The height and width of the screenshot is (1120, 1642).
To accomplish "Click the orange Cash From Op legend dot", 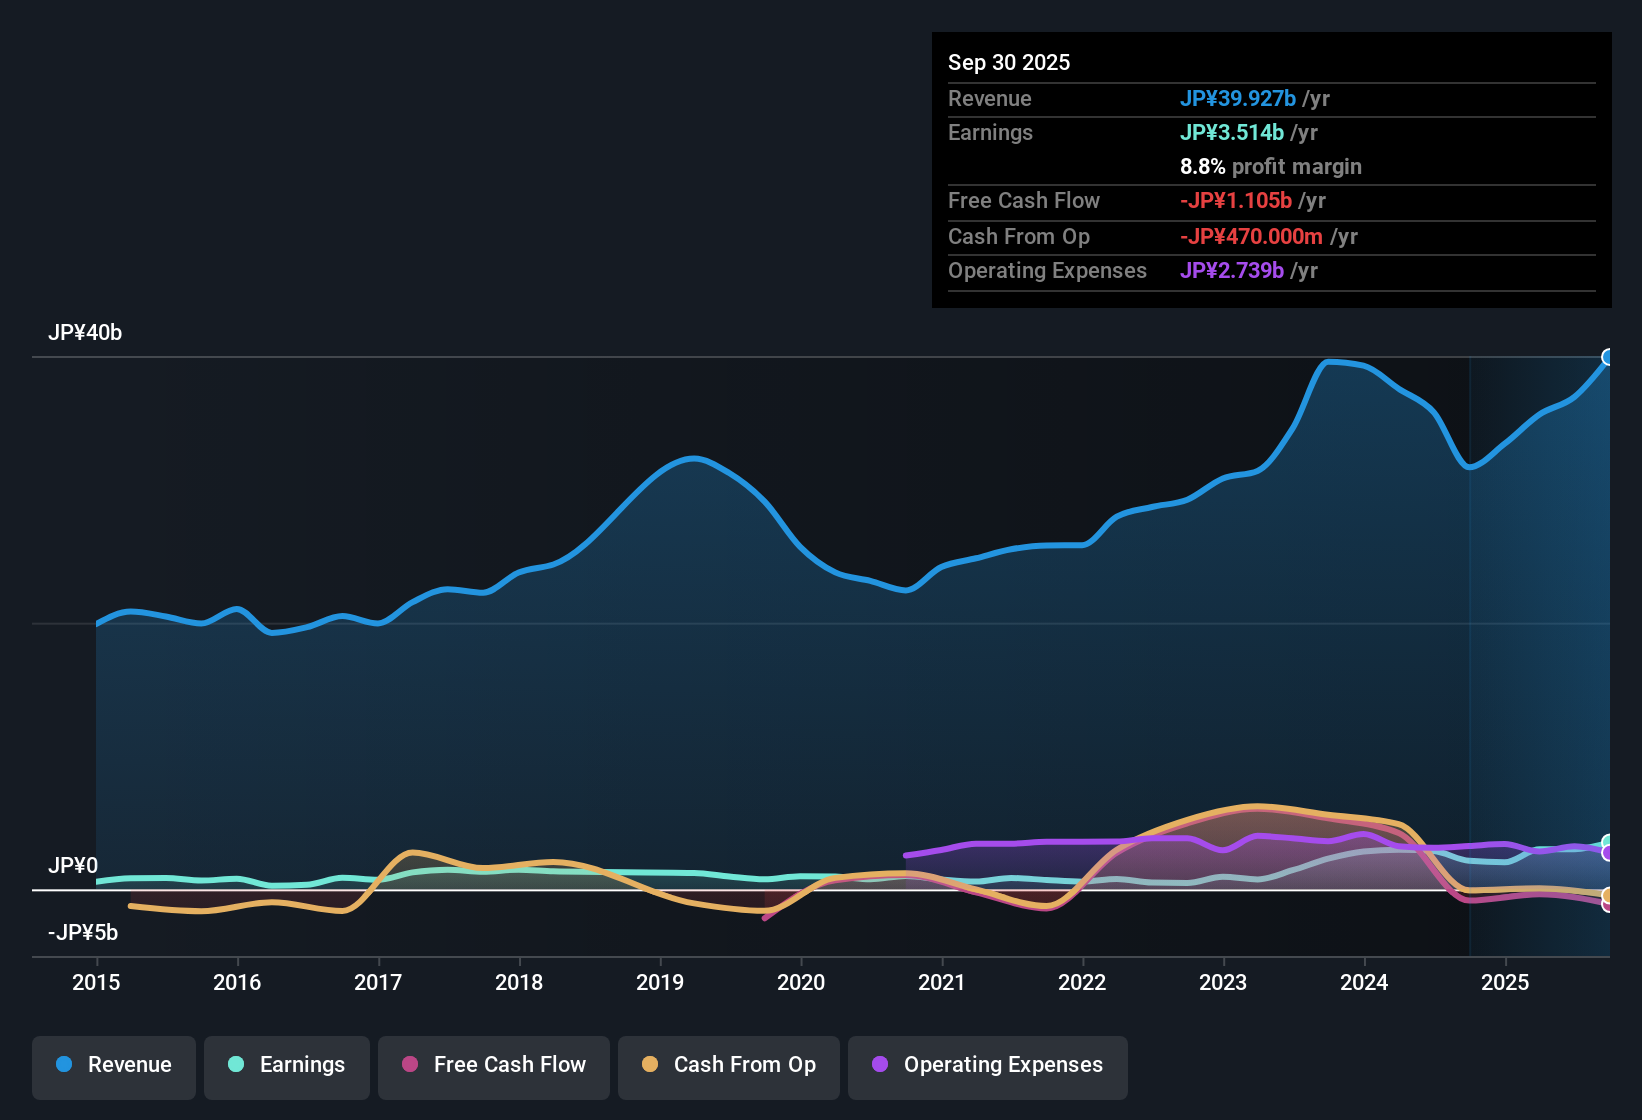I will (x=649, y=1065).
